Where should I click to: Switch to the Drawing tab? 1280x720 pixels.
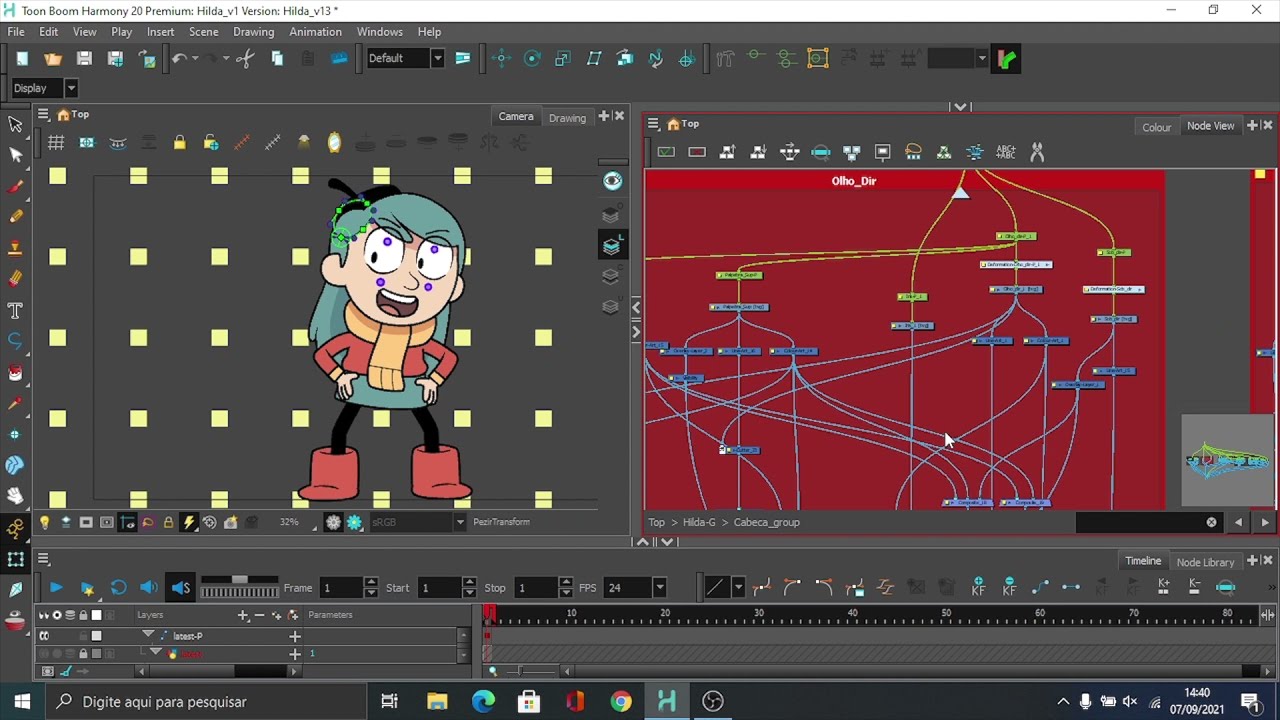coord(567,118)
